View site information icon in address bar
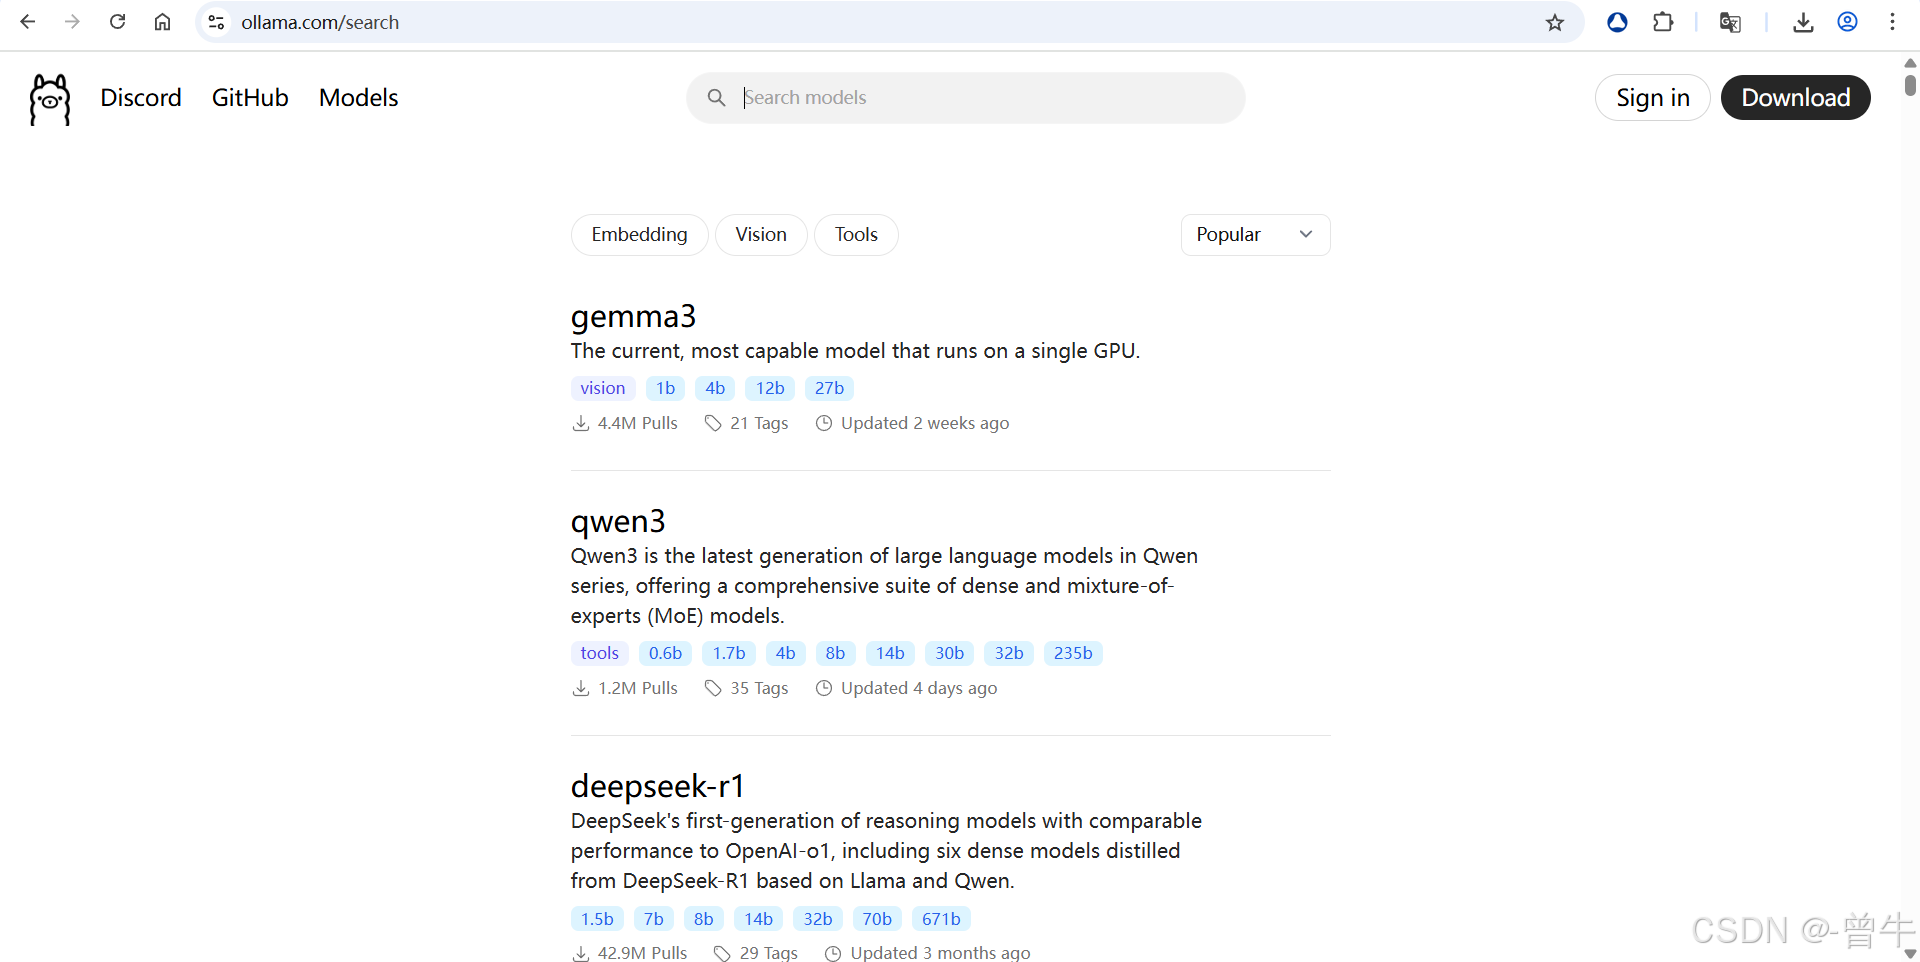The image size is (1920, 962). [x=216, y=22]
